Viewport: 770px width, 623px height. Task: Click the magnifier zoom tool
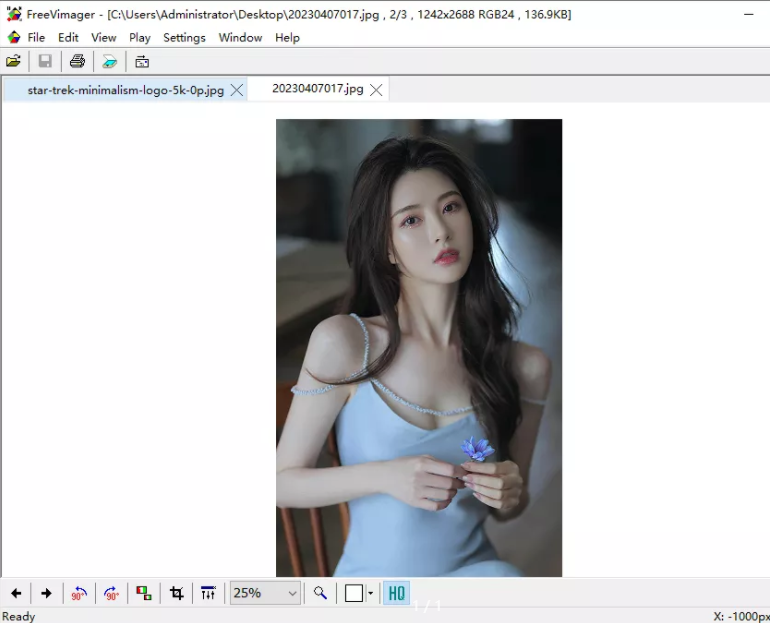320,593
